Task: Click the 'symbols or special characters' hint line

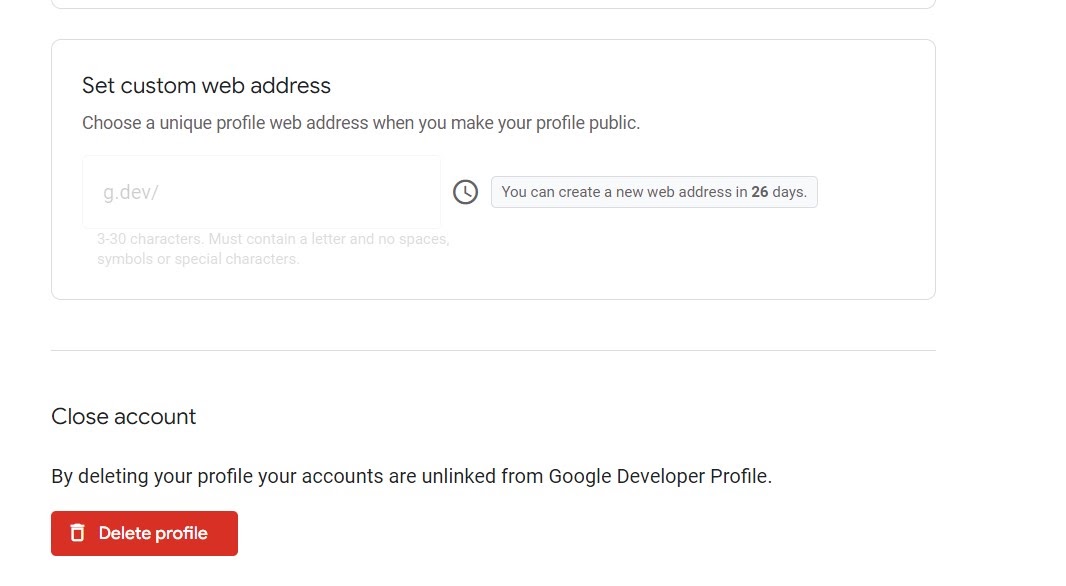Action: click(x=198, y=259)
